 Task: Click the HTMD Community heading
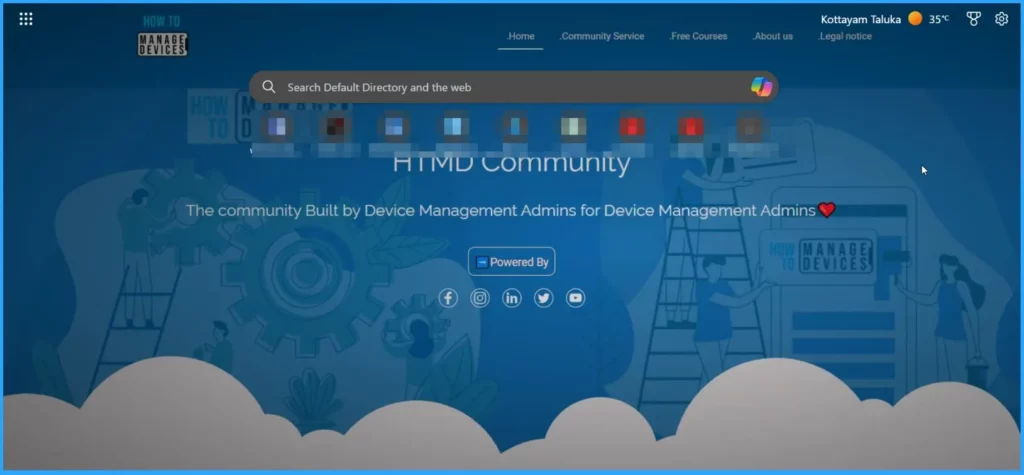[511, 163]
